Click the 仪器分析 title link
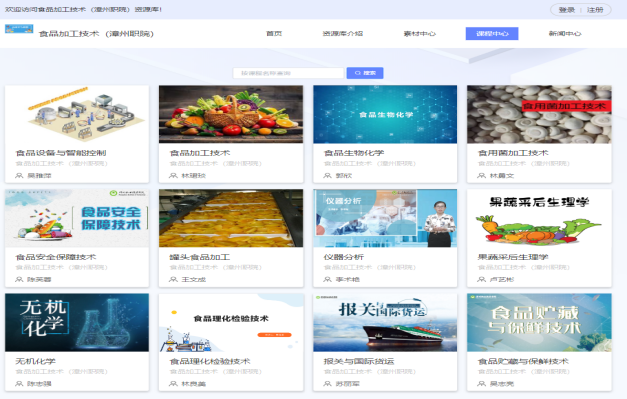 pyautogui.click(x=343, y=257)
